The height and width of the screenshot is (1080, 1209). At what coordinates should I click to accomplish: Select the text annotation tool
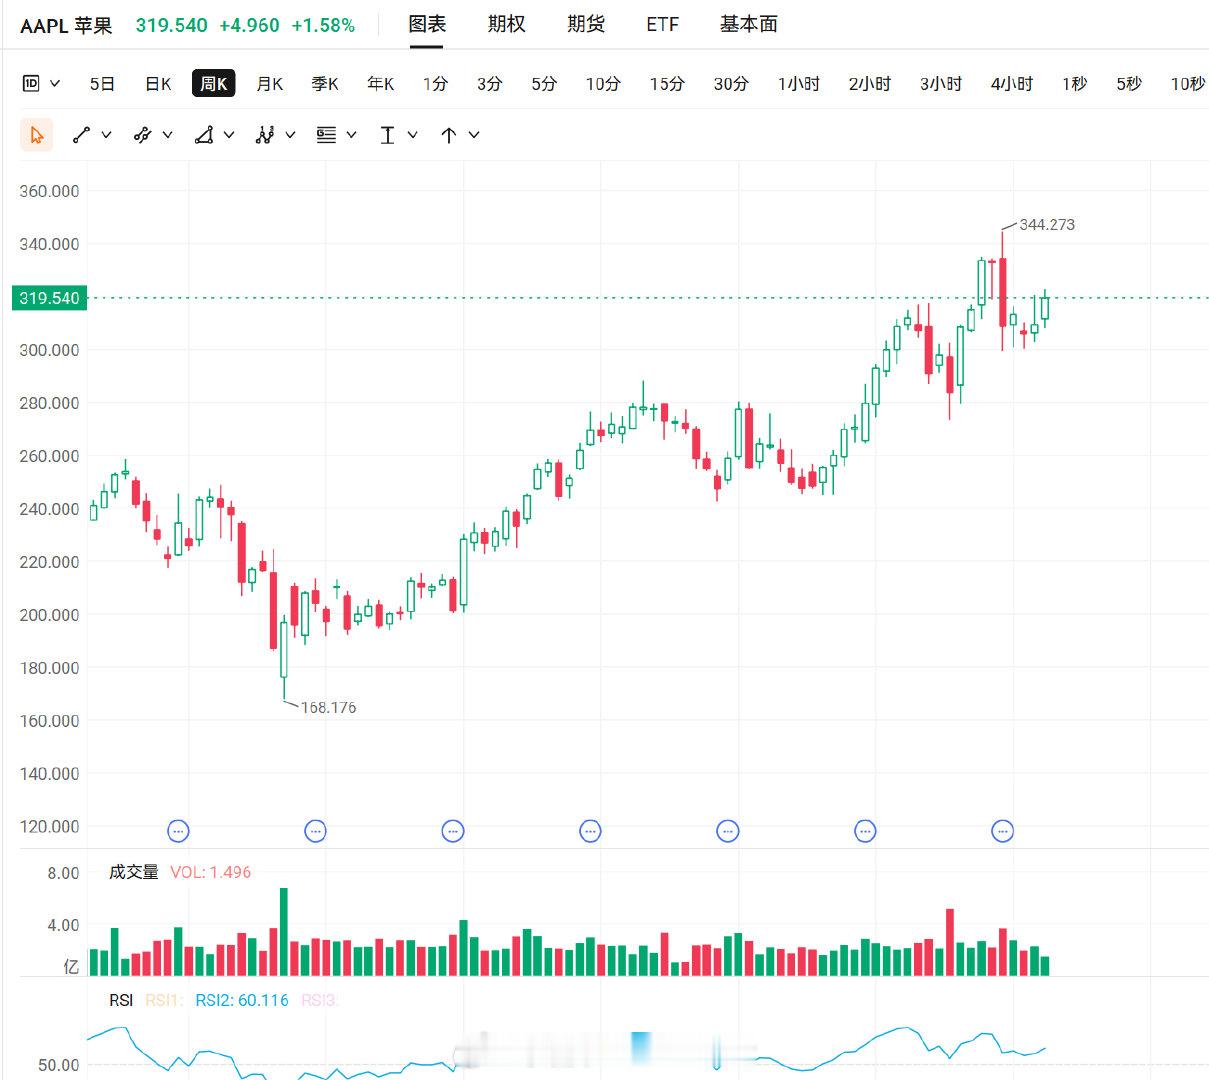point(387,135)
